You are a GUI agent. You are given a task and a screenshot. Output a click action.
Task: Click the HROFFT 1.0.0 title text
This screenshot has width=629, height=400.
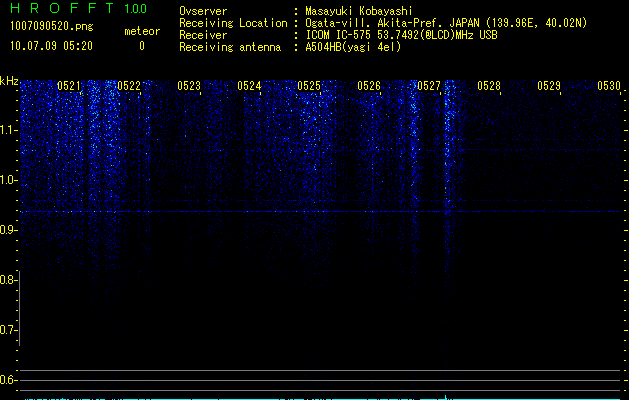tap(79, 8)
